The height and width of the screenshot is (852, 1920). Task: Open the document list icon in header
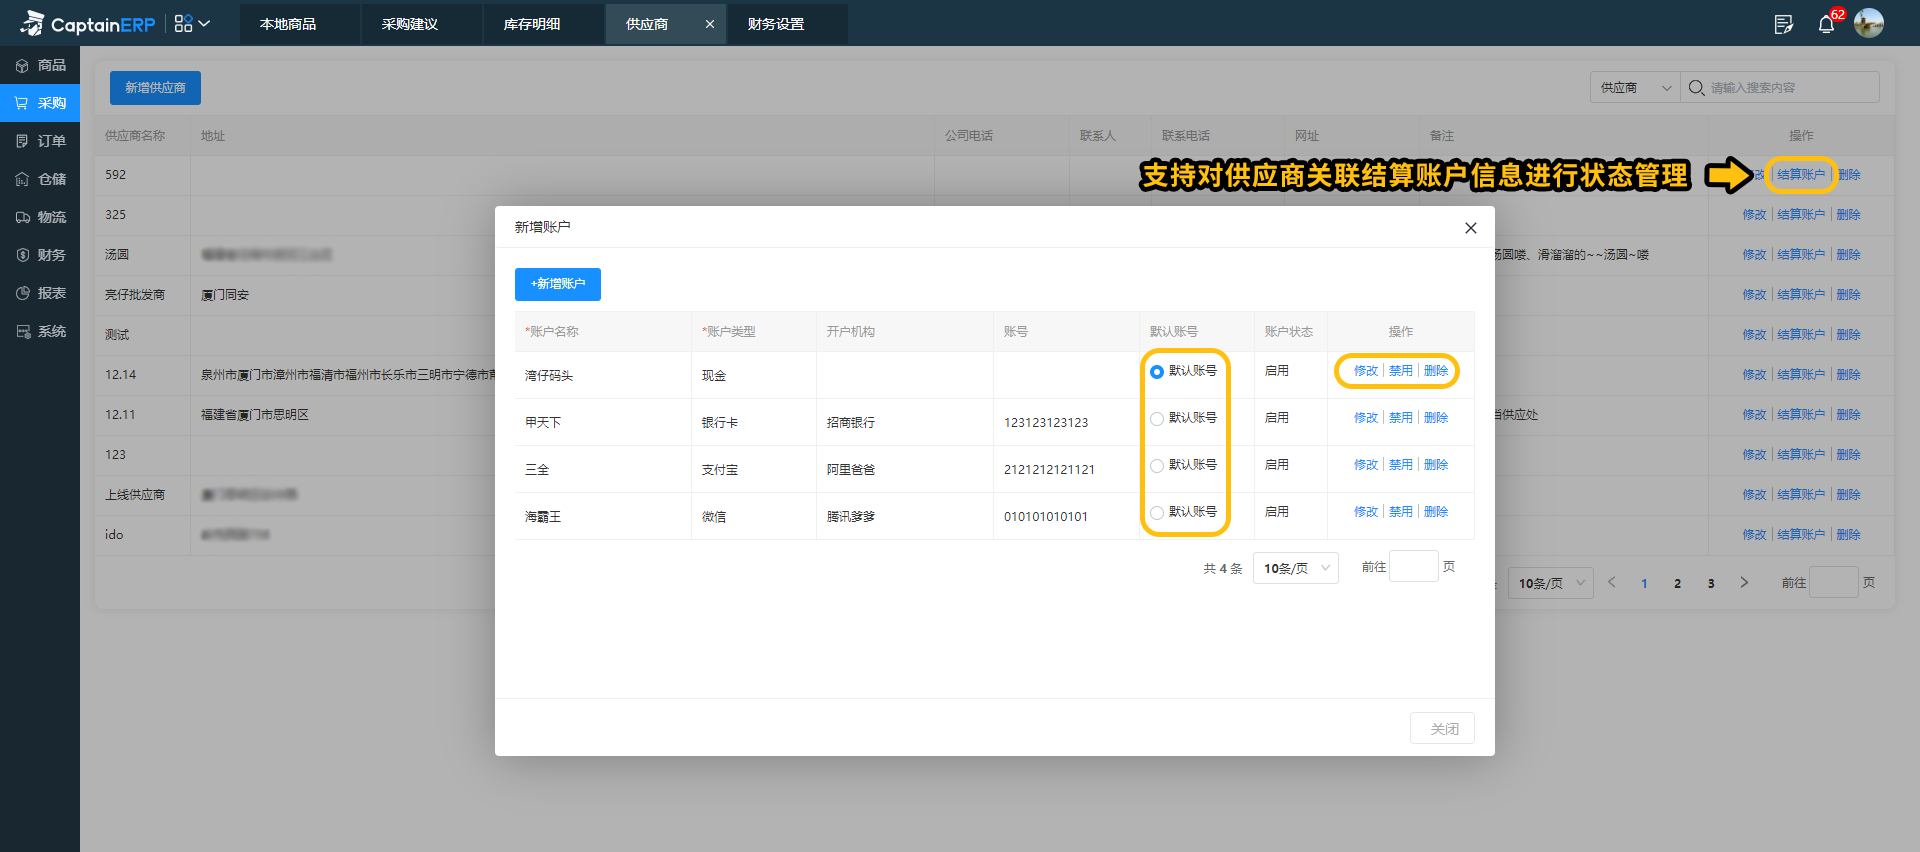[1783, 24]
